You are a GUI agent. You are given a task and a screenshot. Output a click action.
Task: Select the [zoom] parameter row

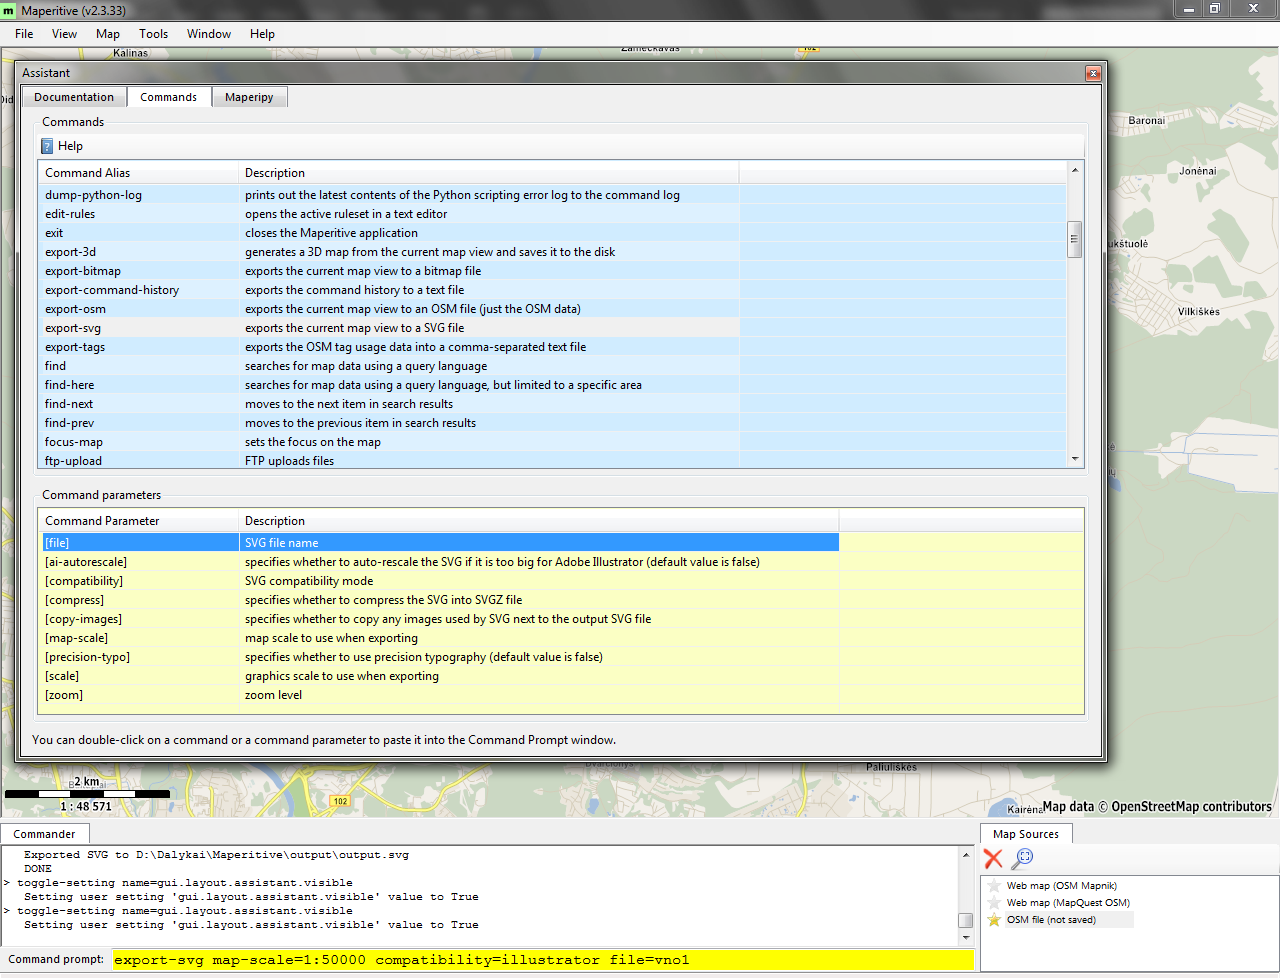click(561, 695)
